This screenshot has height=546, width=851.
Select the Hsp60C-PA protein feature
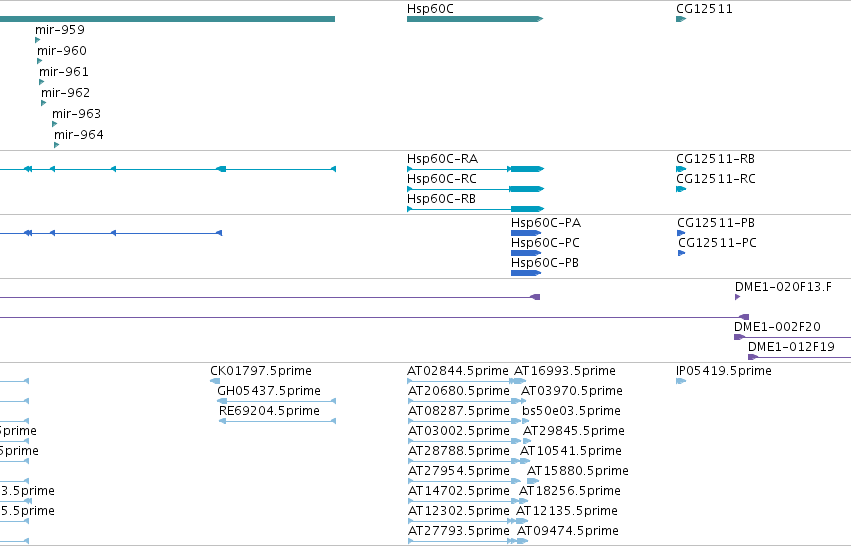pyautogui.click(x=526, y=233)
